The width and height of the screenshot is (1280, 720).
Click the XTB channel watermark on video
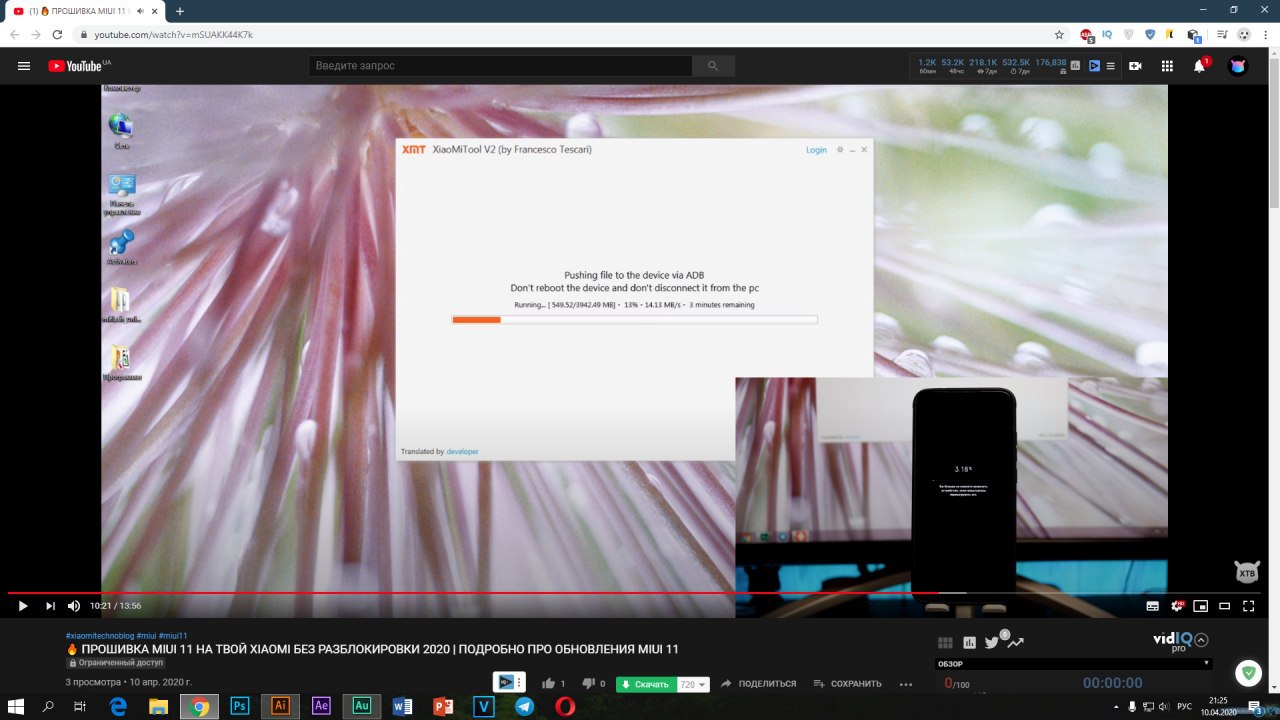(x=1247, y=572)
